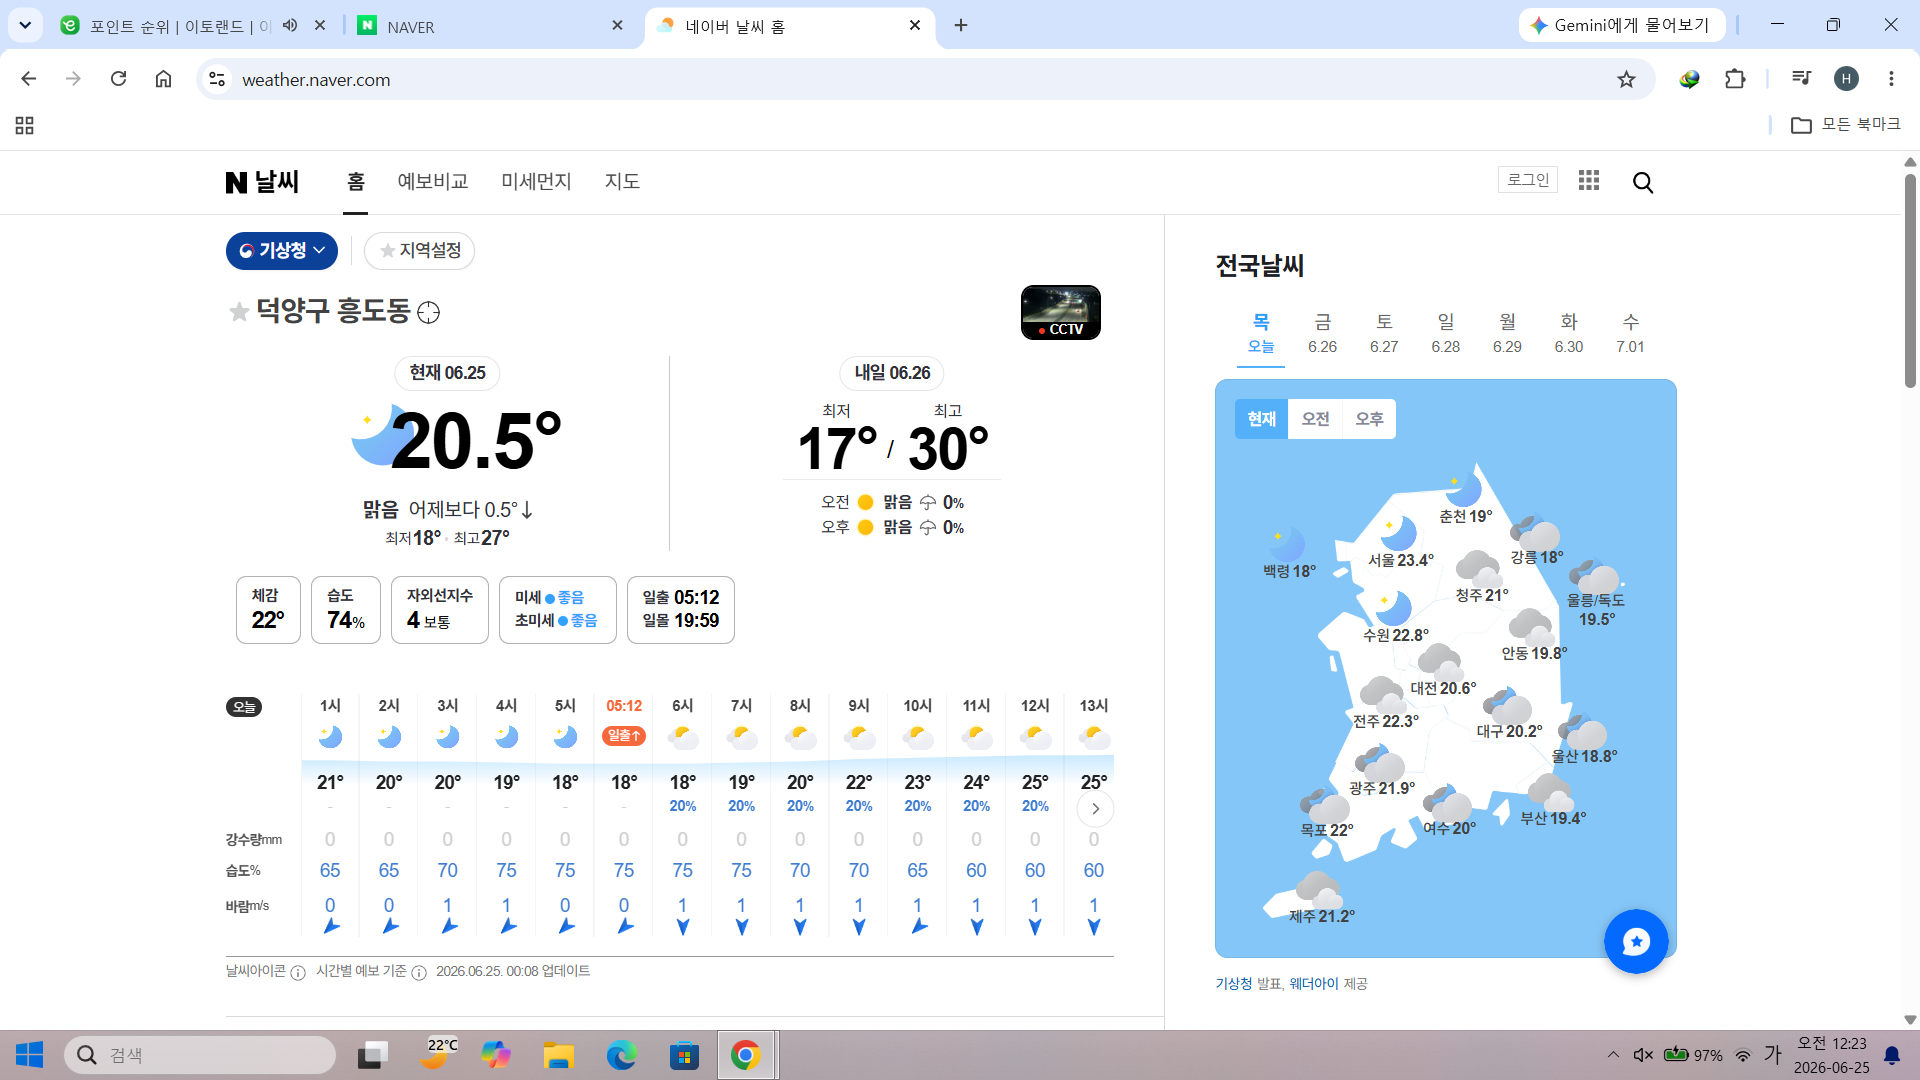
Task: Open 기상청 link under map
Action: pyautogui.click(x=1233, y=984)
